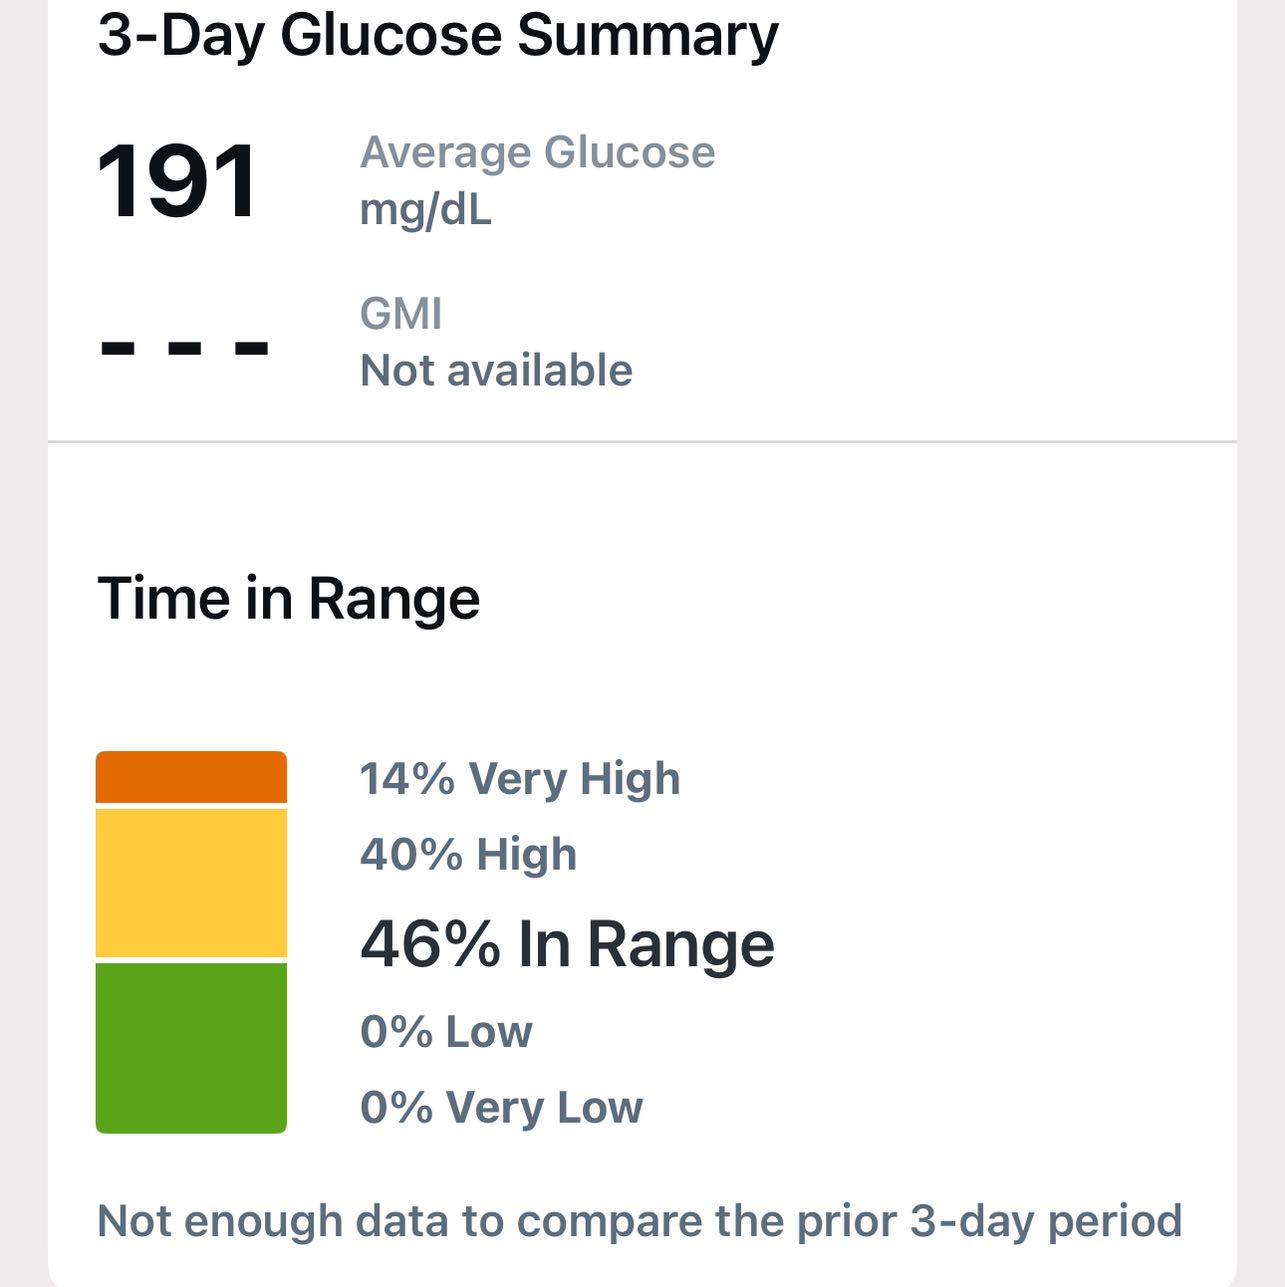
Task: Click the gray margin left of the card
Action: coord(23,640)
